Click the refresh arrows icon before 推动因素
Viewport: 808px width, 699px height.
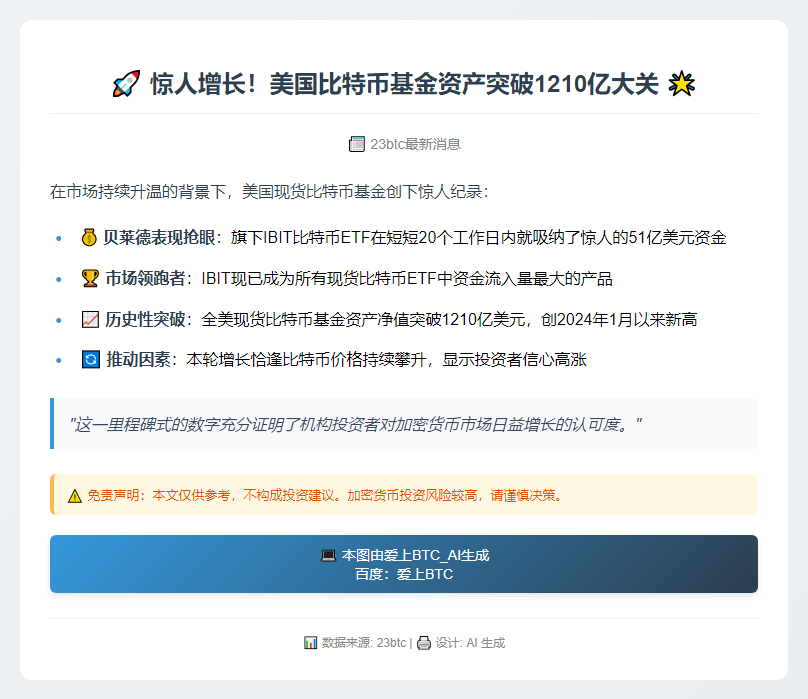tap(91, 359)
